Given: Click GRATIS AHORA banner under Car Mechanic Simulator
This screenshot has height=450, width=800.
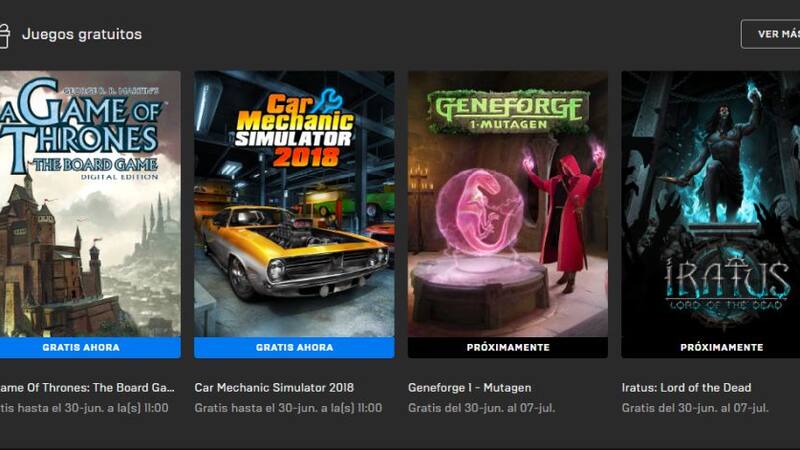Looking at the screenshot, I should pyautogui.click(x=294, y=347).
